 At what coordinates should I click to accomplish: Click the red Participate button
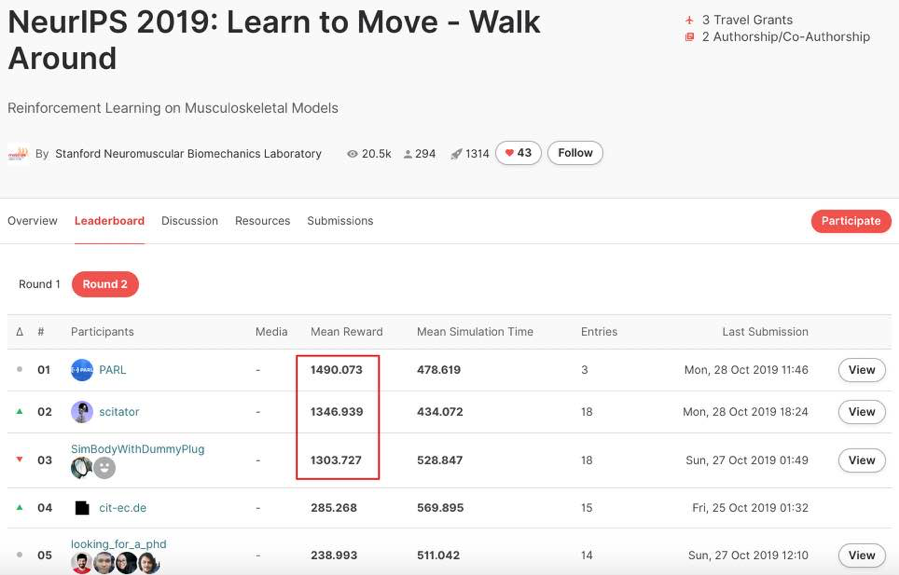[x=851, y=221]
